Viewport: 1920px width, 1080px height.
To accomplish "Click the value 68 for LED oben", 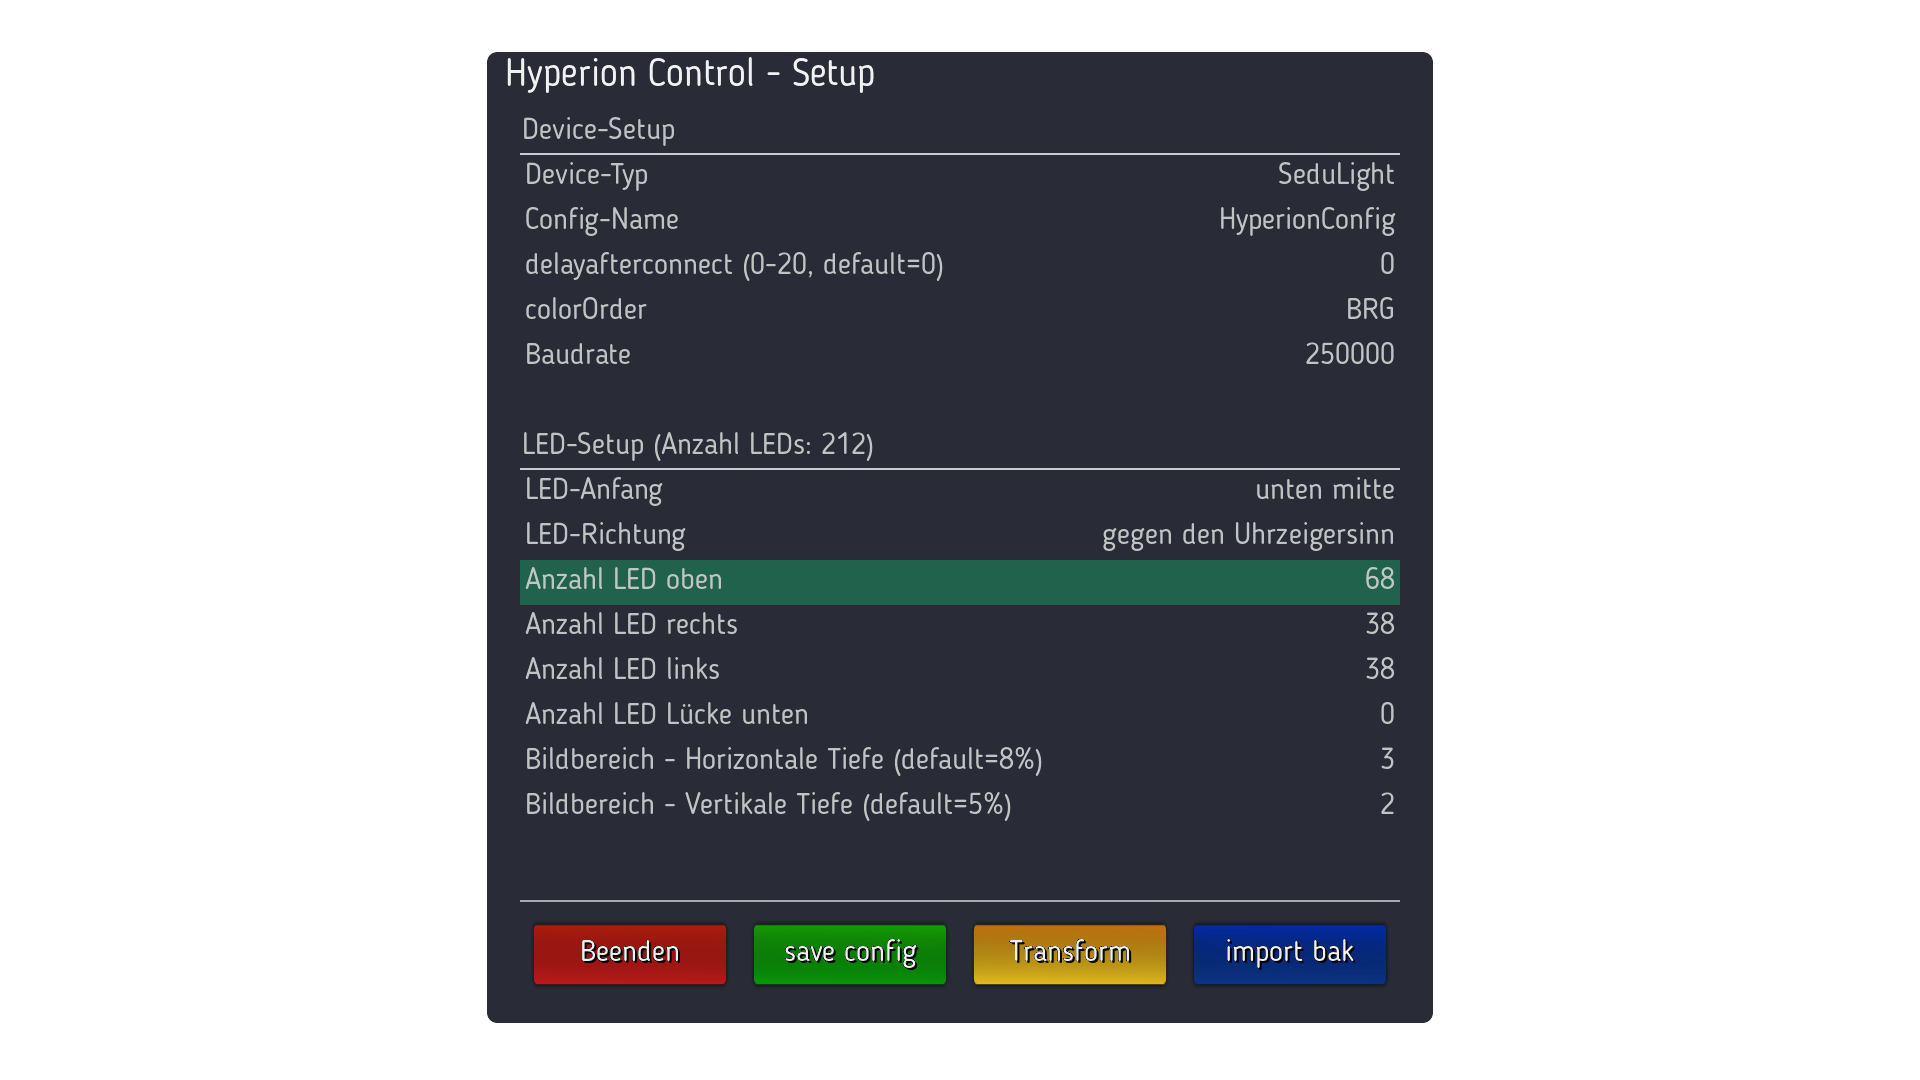I will (x=1380, y=580).
